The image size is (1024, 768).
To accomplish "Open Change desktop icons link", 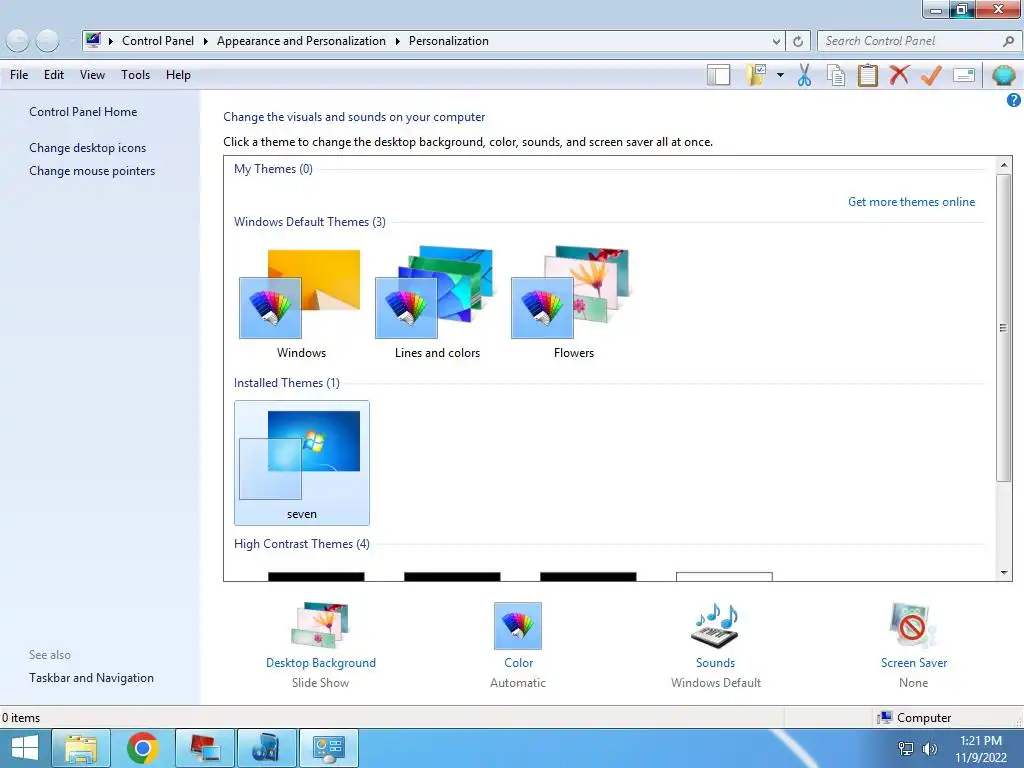I will [88, 148].
